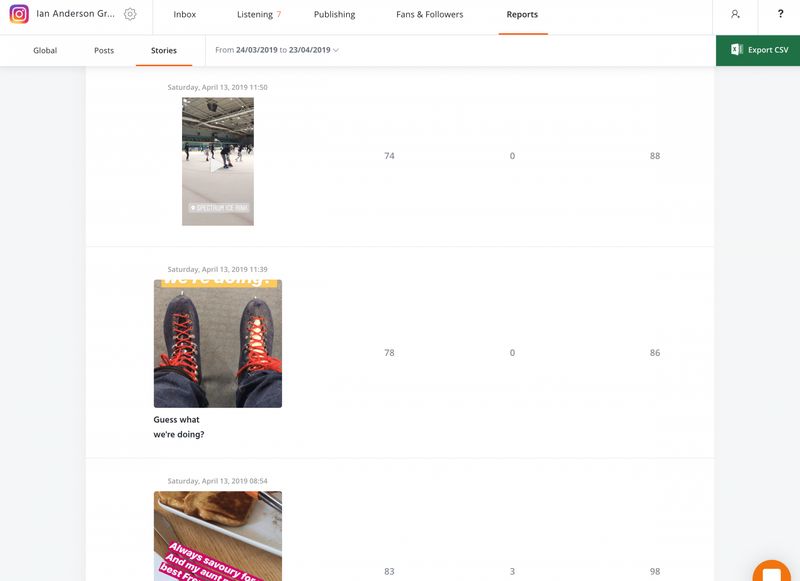Open the Inbox menu
The height and width of the screenshot is (581, 800).
tap(185, 14)
